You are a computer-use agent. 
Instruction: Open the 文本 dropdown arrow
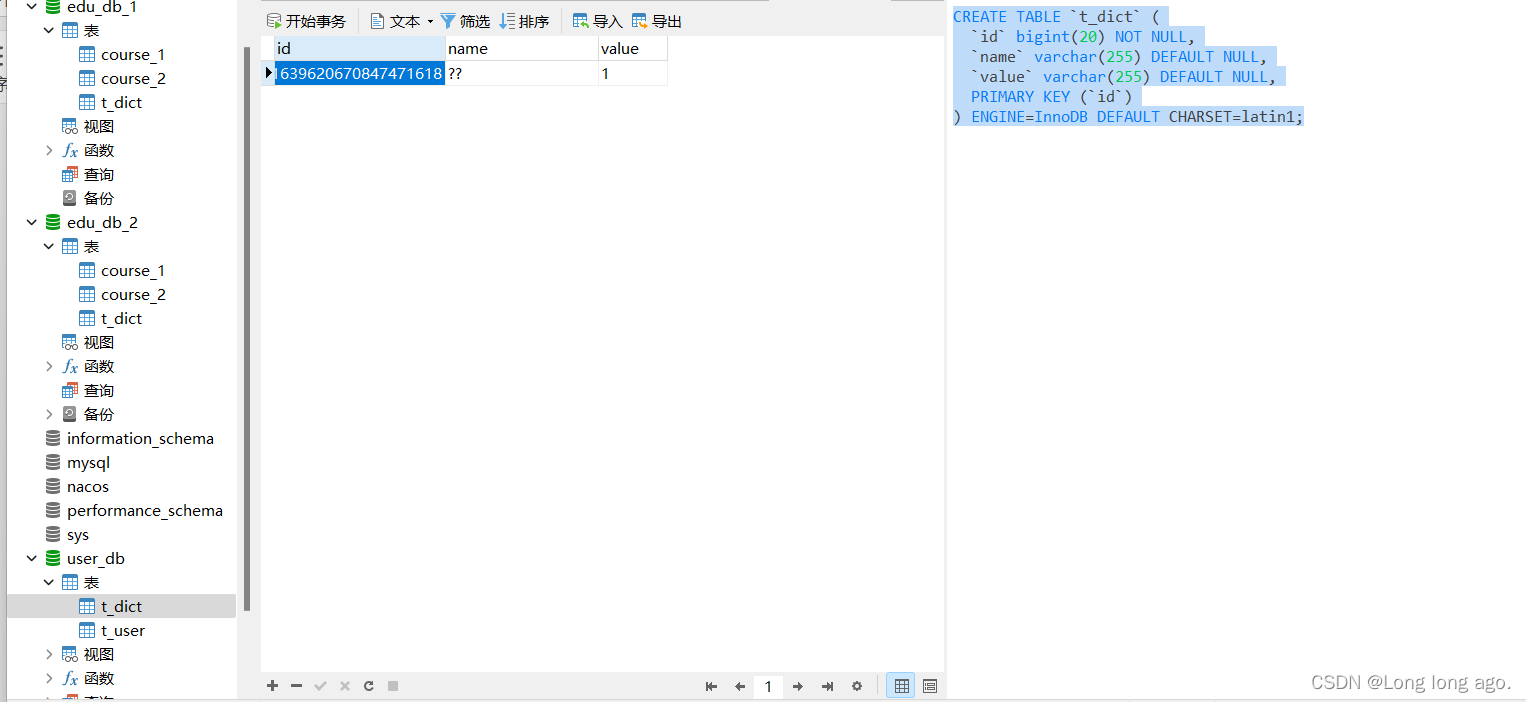tap(428, 20)
